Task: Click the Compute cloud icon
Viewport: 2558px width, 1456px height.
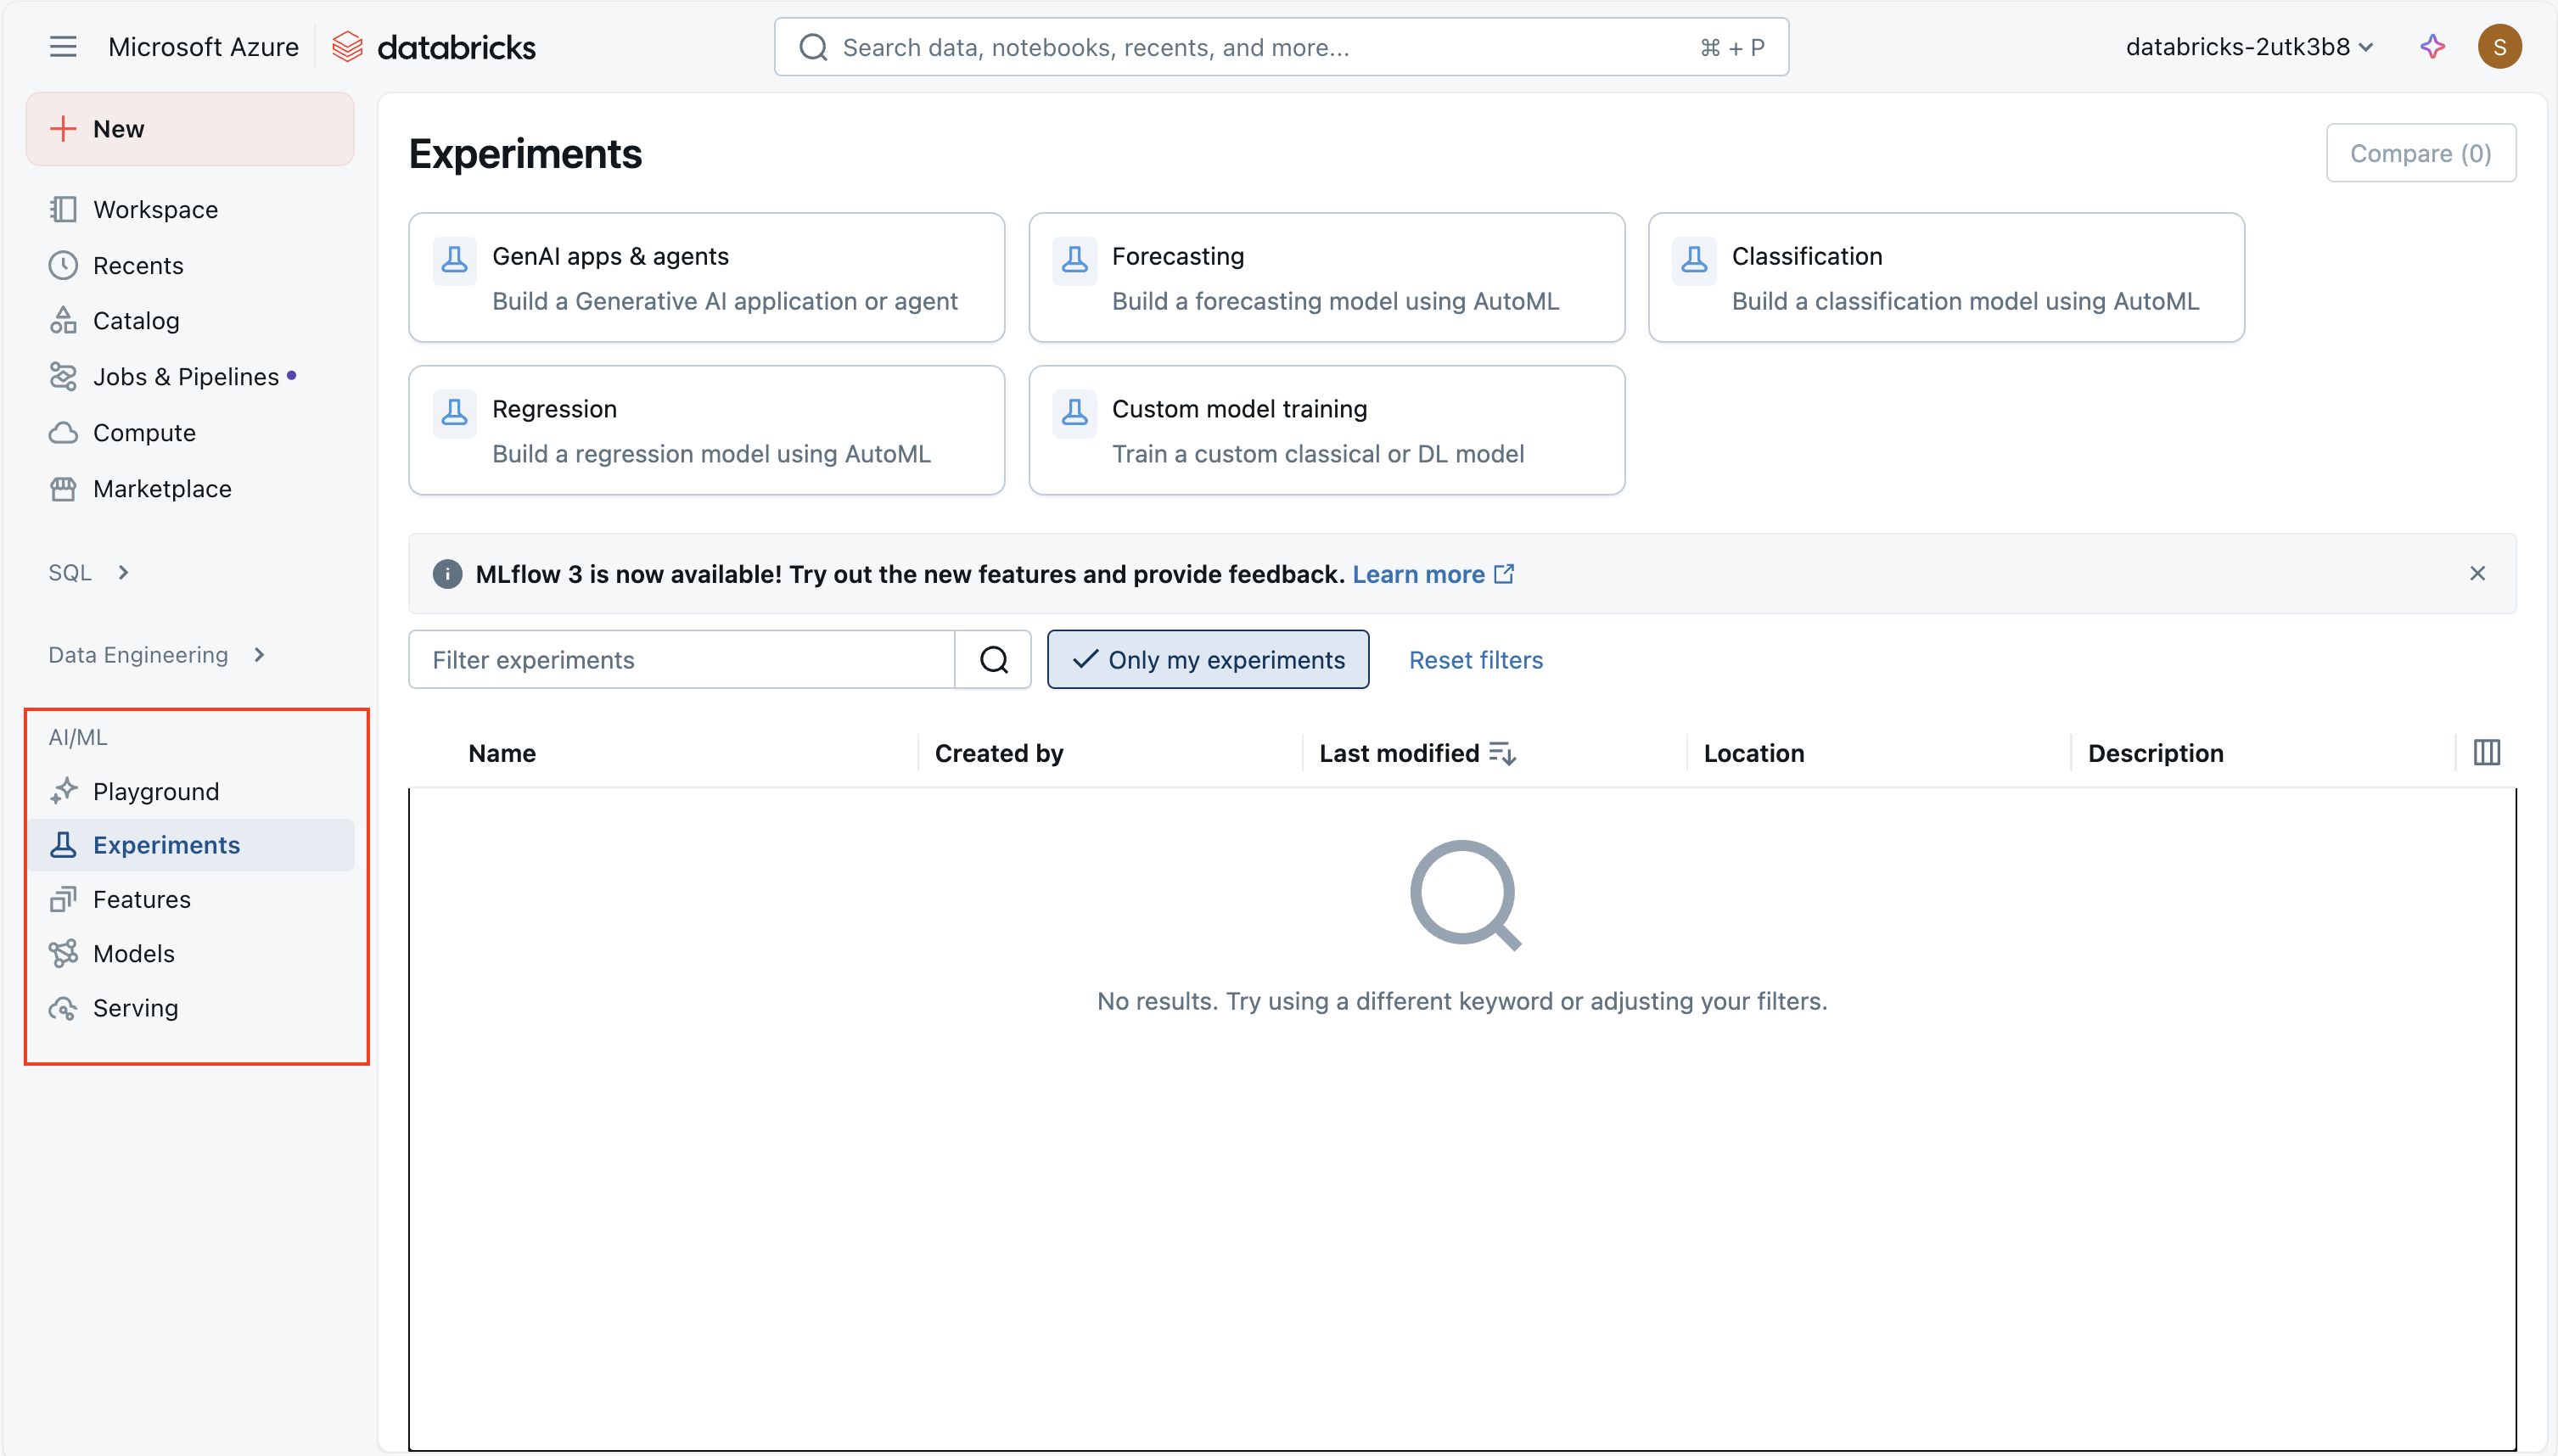Action: 63,433
